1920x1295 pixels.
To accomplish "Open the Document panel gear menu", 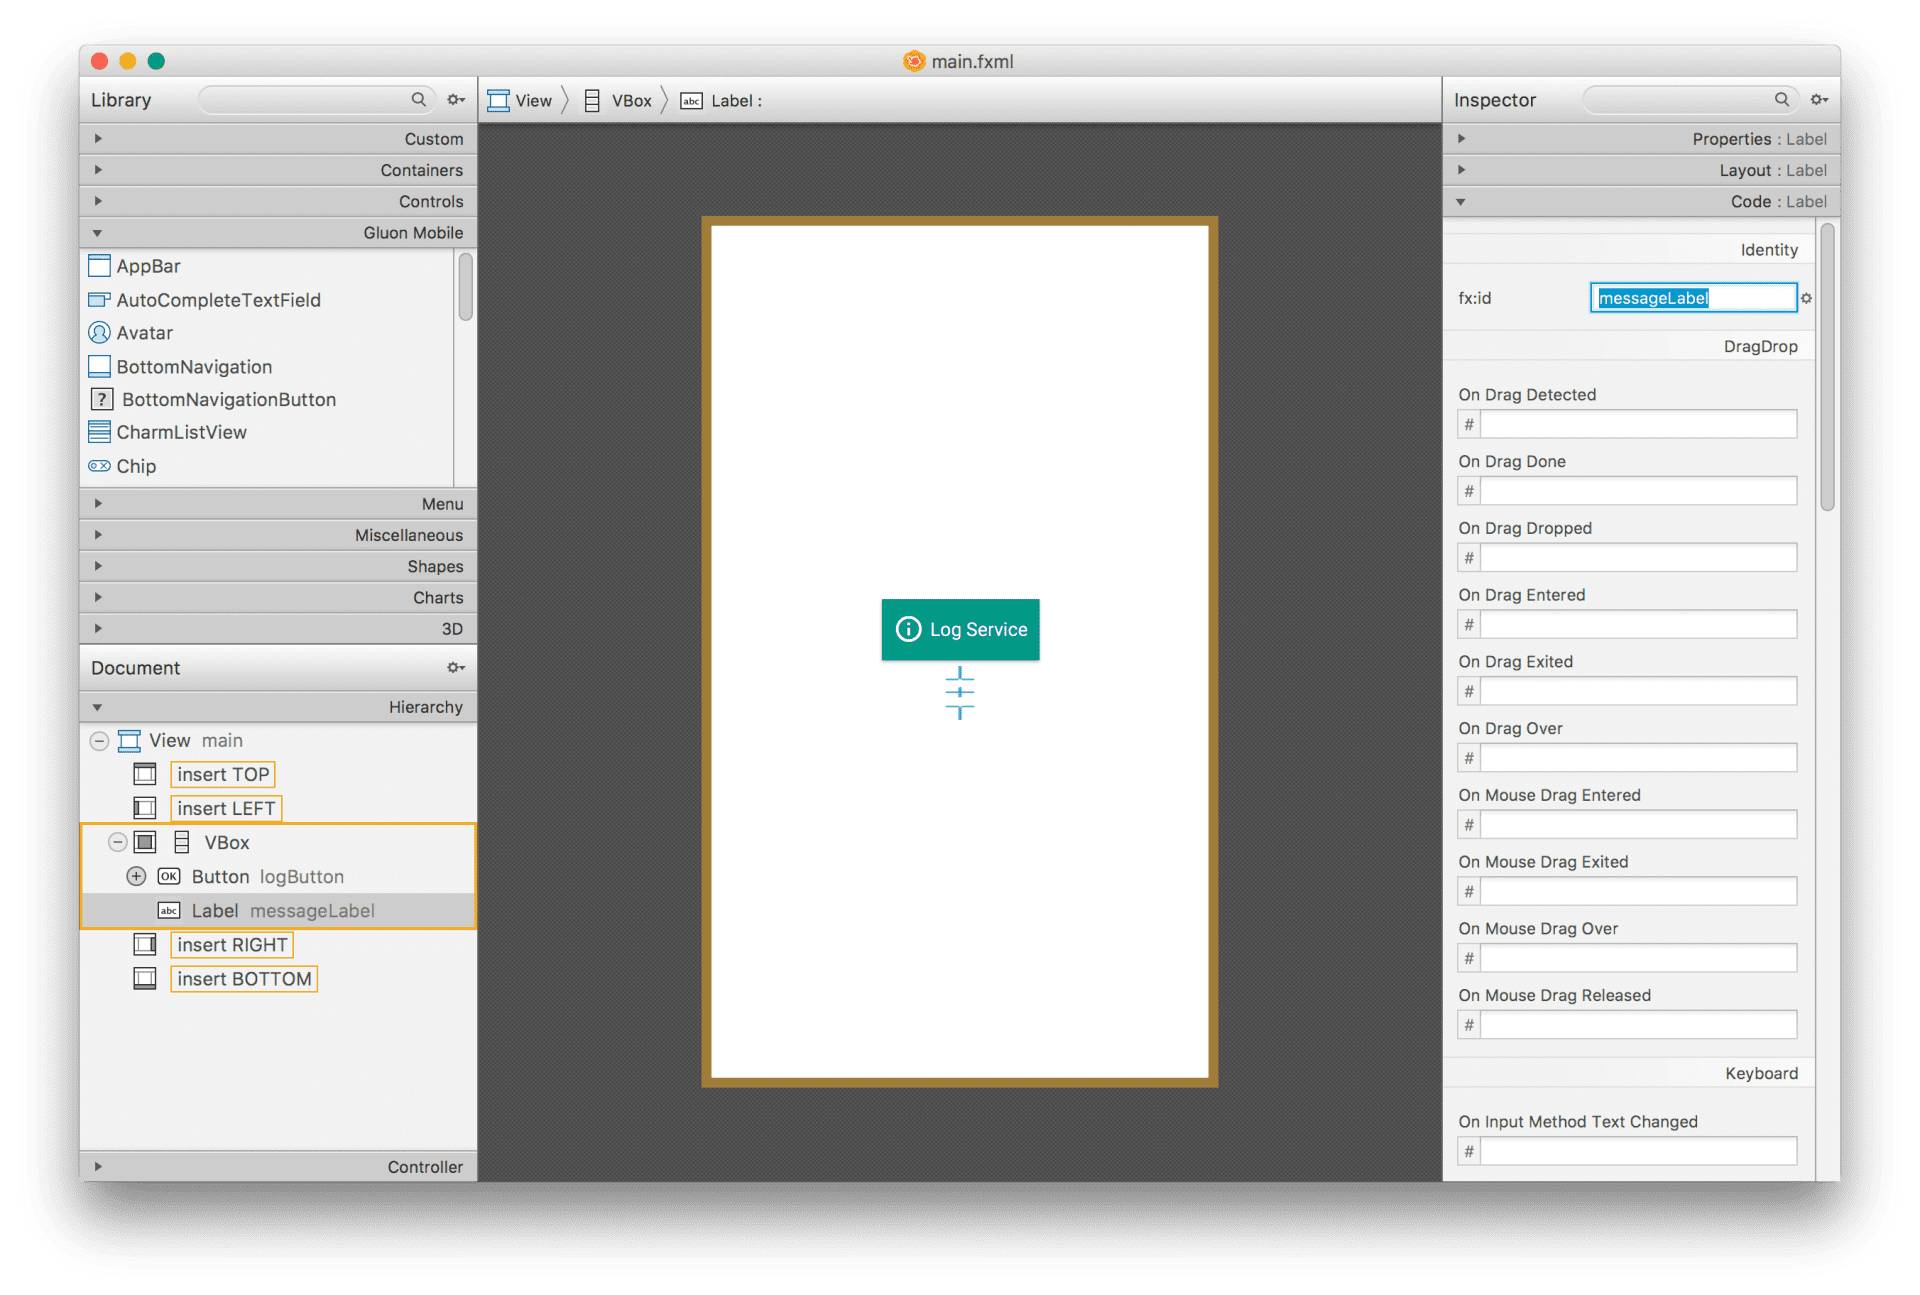I will point(456,667).
